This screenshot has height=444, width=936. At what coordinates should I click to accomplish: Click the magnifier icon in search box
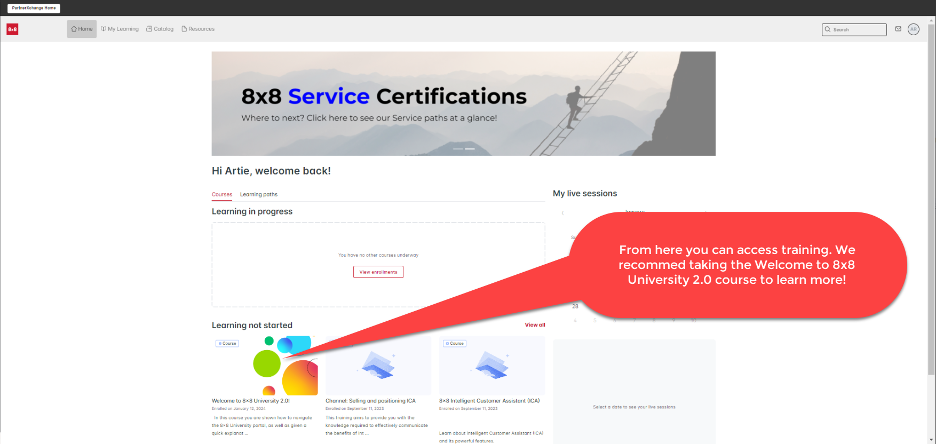click(x=827, y=29)
